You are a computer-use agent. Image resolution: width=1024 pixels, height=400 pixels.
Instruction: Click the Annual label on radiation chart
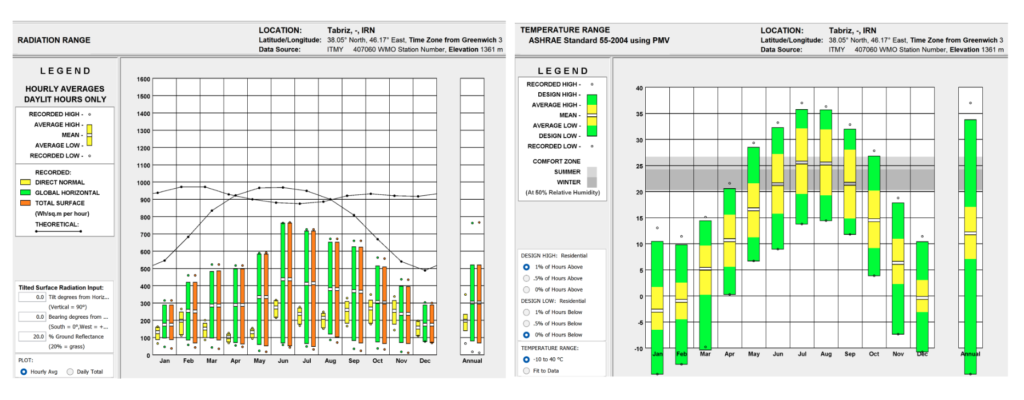(472, 361)
